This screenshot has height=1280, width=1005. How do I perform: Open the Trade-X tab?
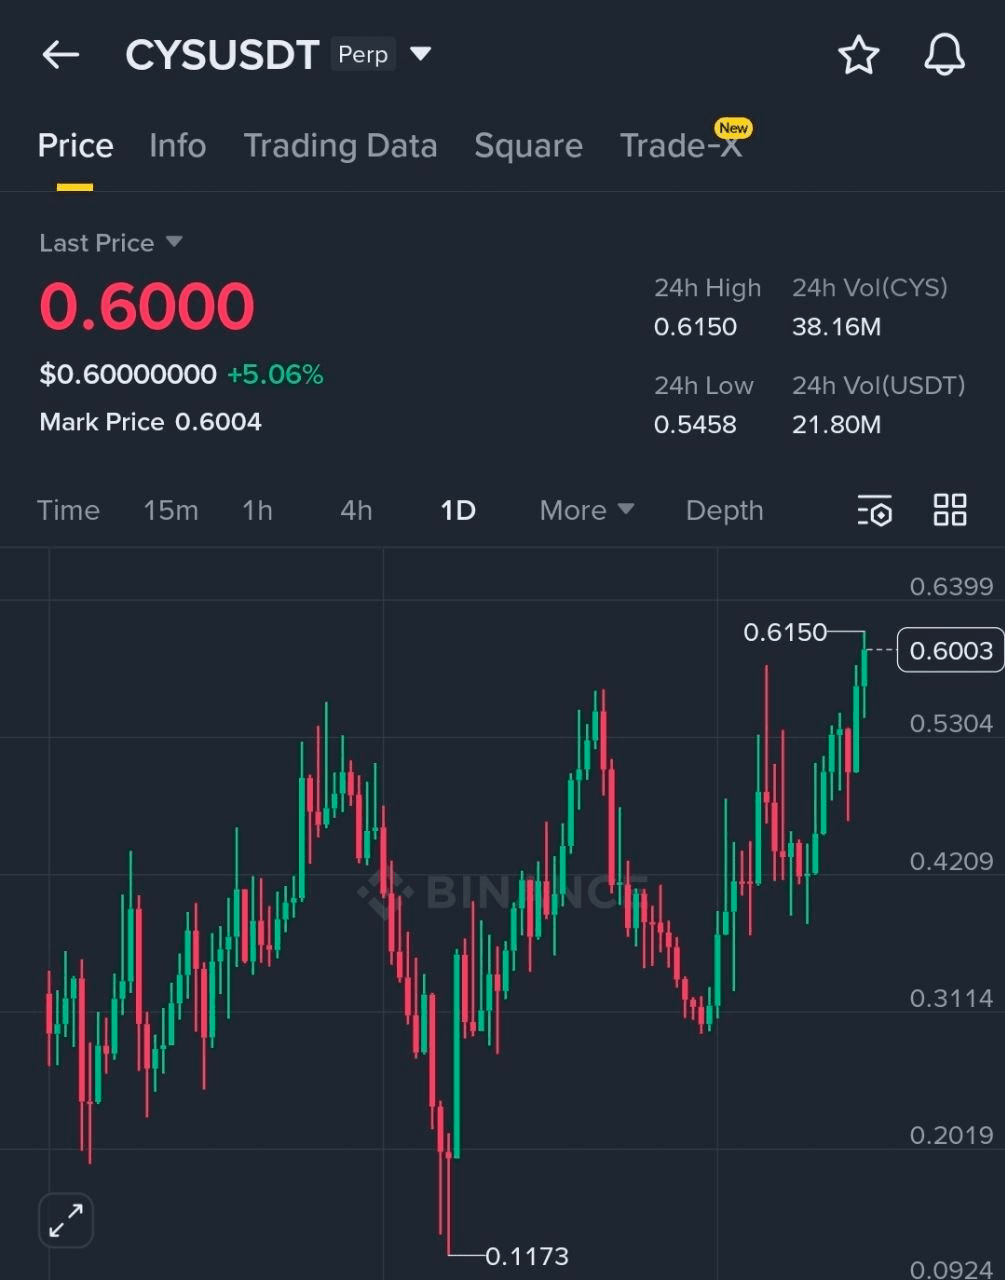(681, 146)
